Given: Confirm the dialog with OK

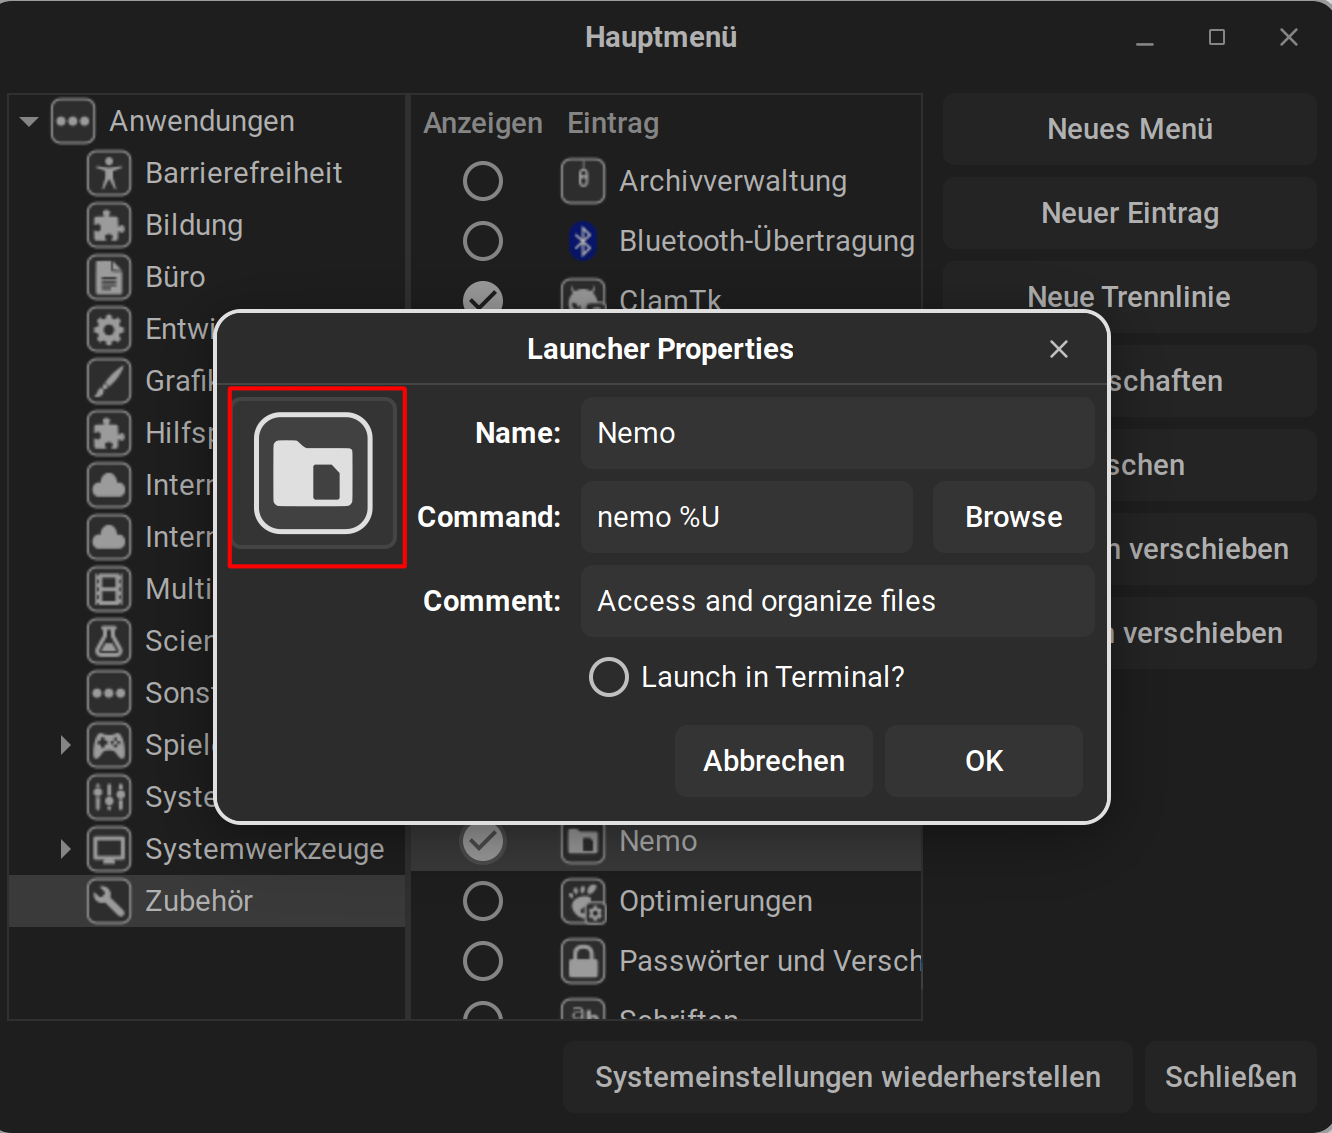Looking at the screenshot, I should click(x=984, y=761).
